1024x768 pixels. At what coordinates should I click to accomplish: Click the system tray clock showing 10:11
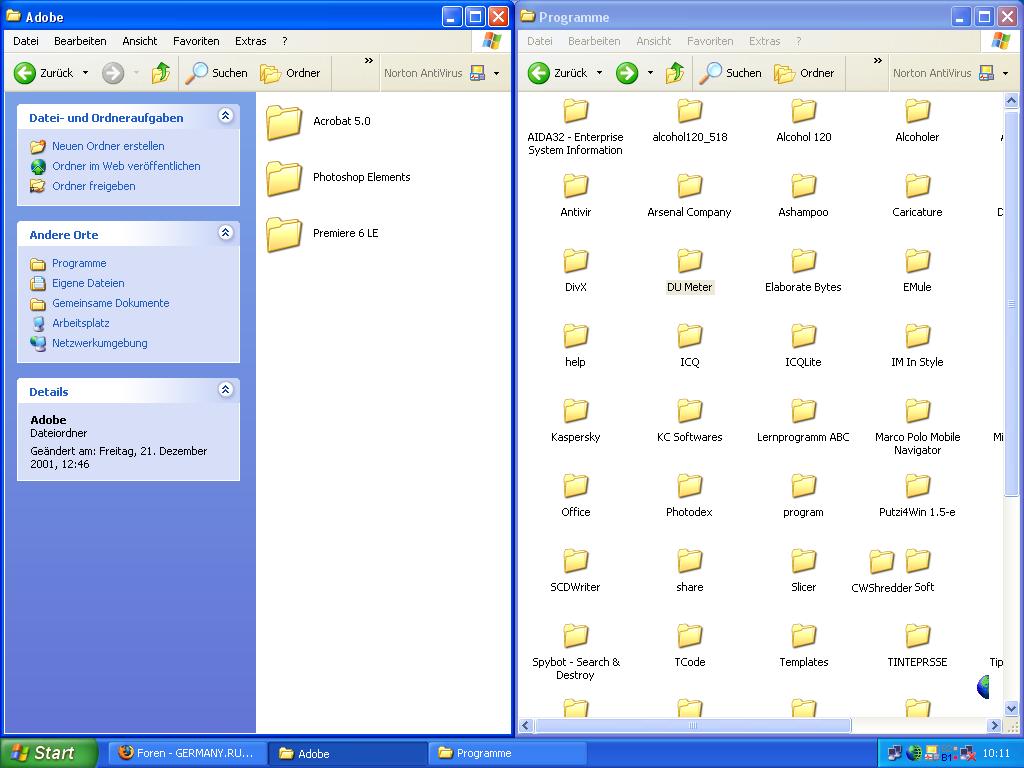[996, 754]
